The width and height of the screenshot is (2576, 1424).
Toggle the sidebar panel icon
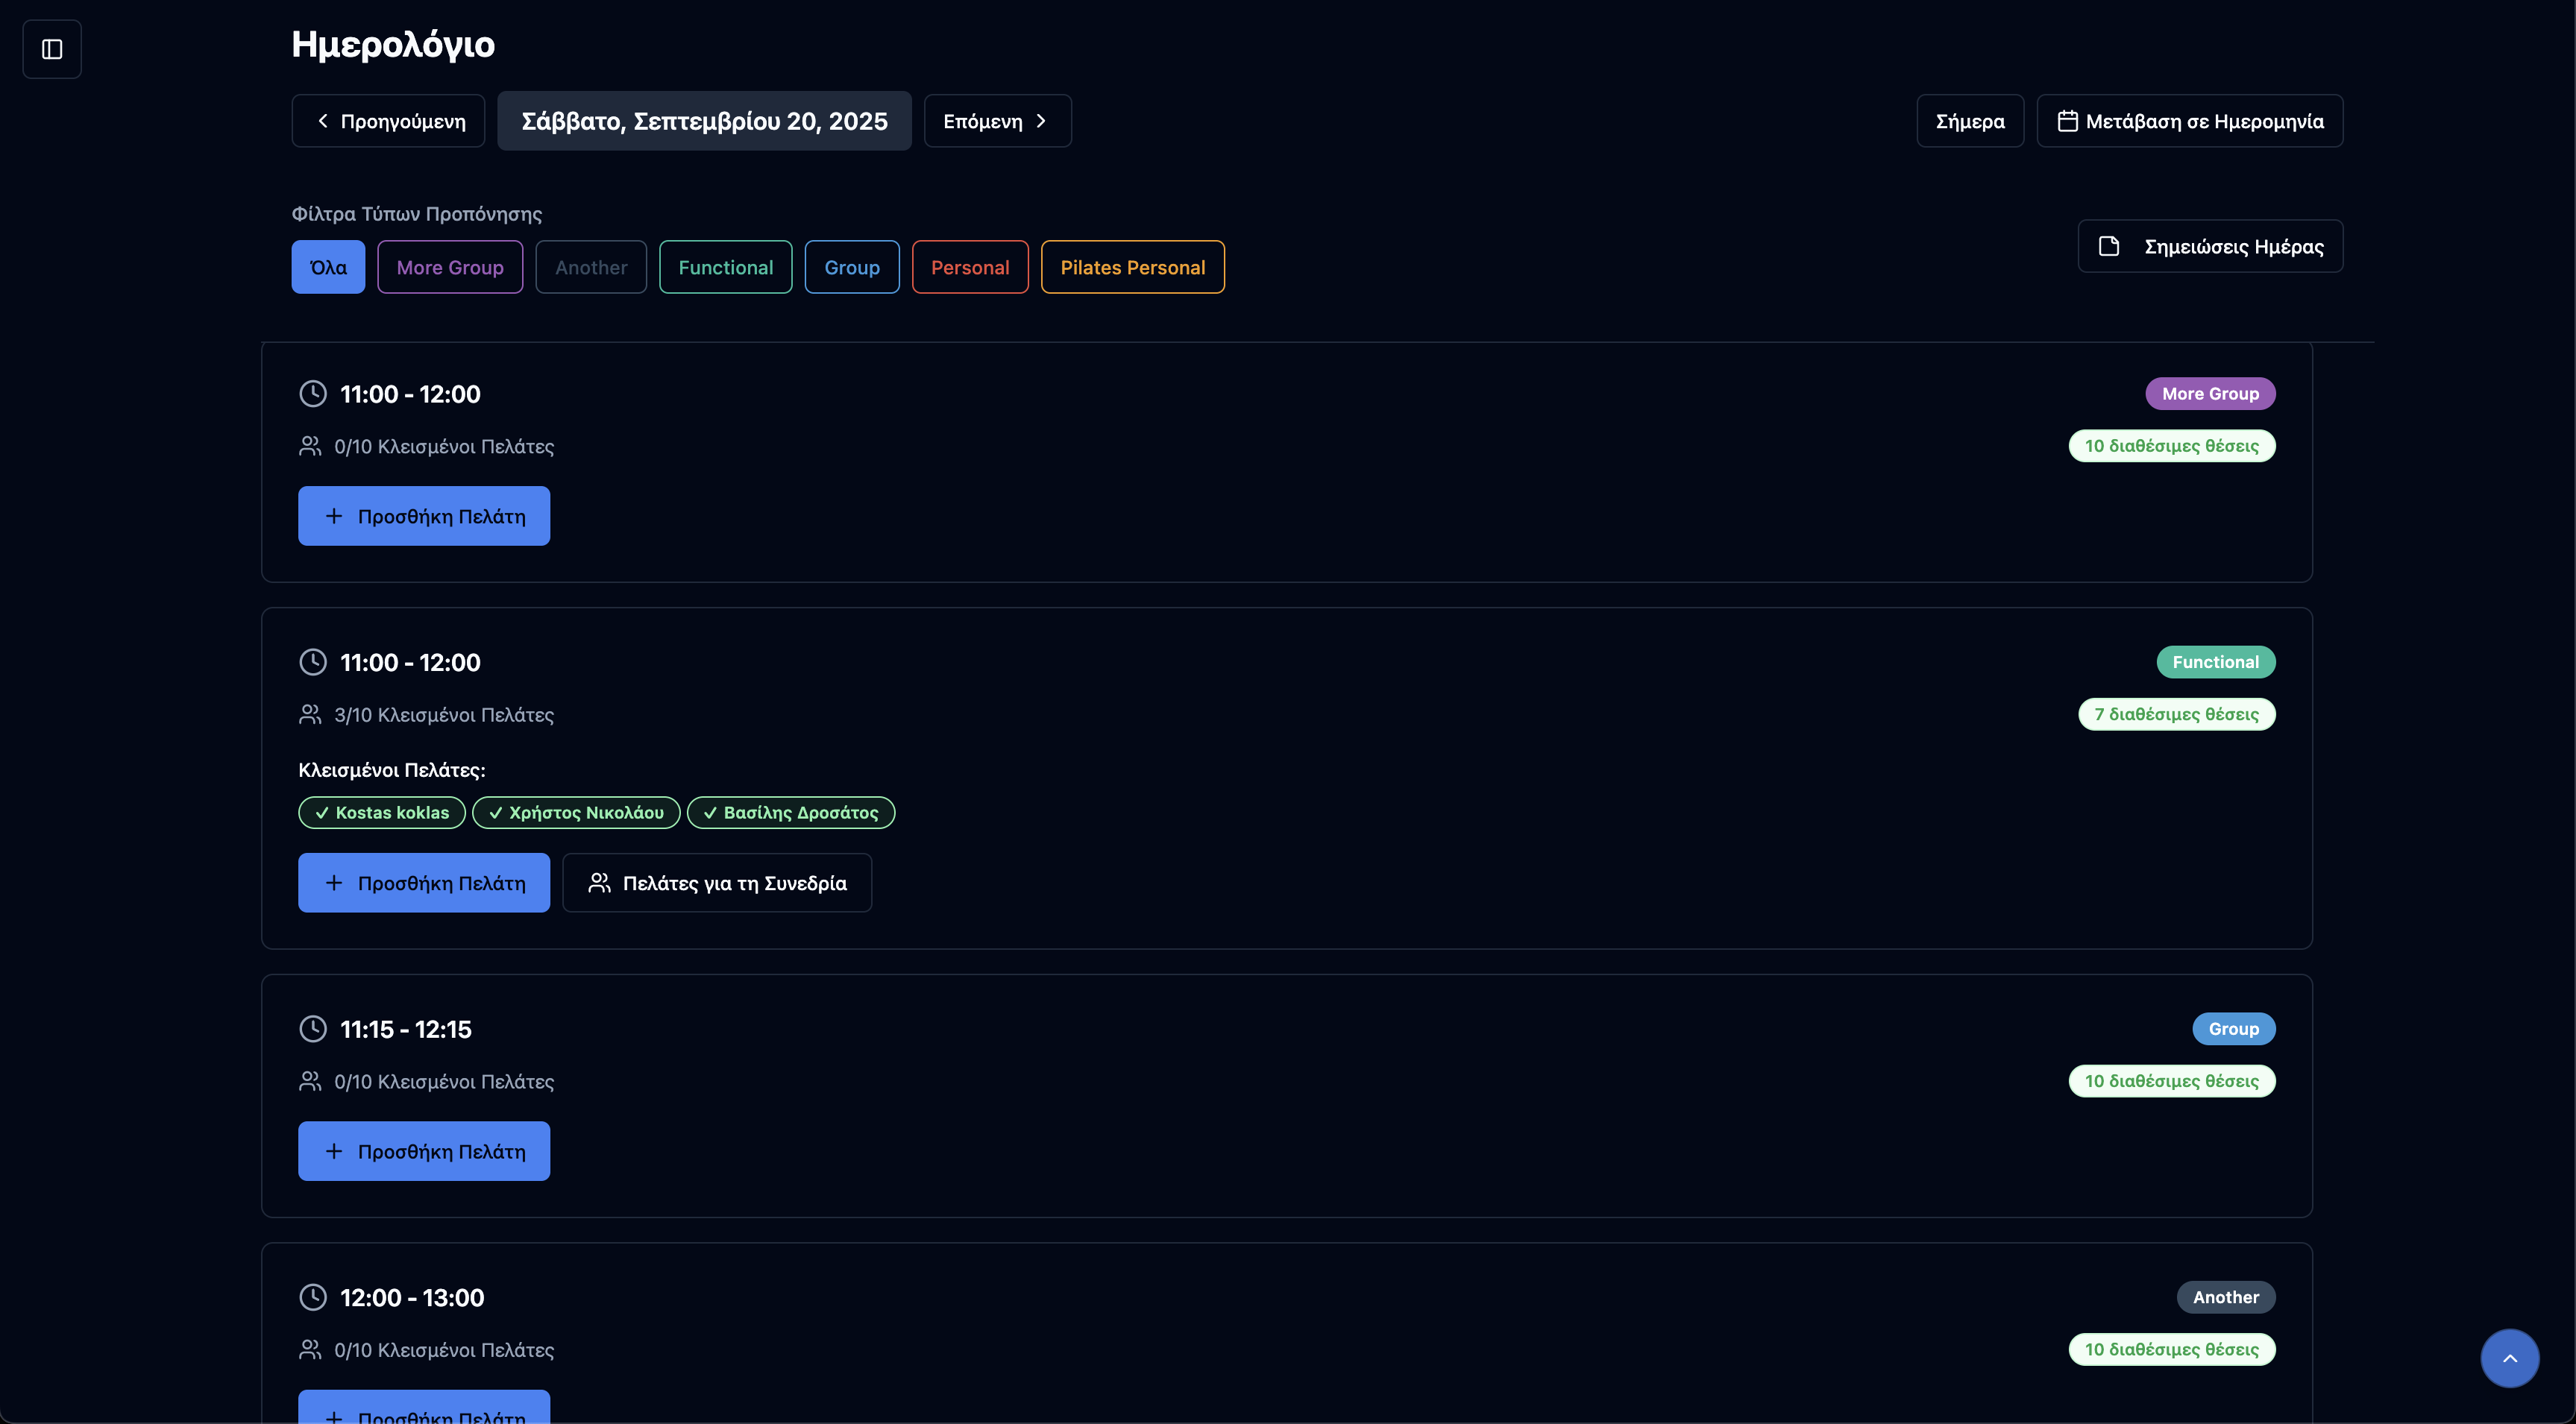[52, 49]
